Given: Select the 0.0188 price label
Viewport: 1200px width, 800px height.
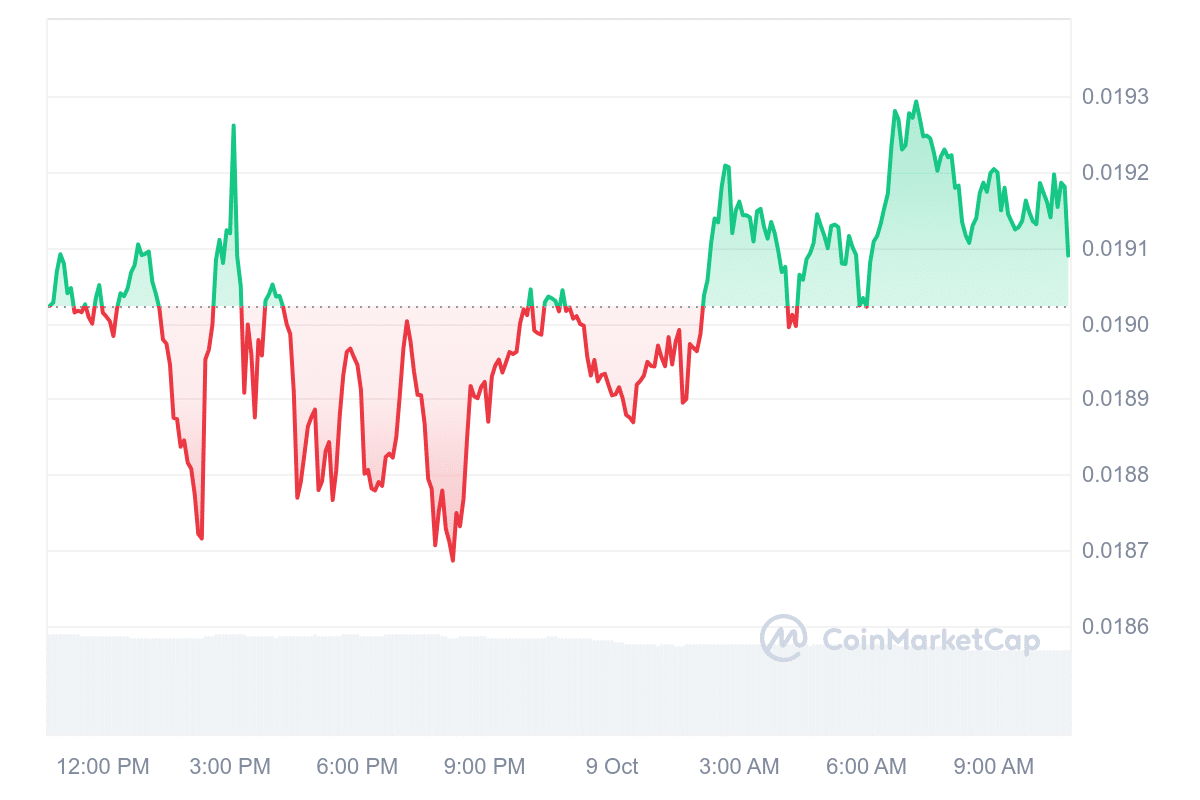Looking at the screenshot, I should [x=1115, y=475].
